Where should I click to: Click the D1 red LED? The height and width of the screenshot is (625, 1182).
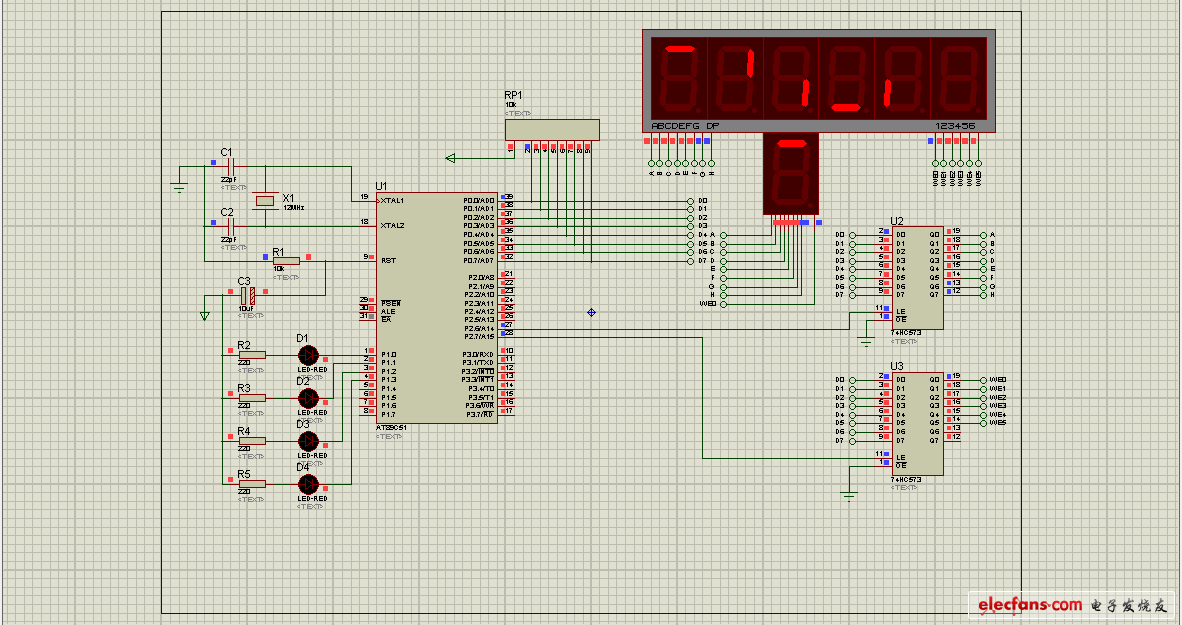[x=308, y=354]
